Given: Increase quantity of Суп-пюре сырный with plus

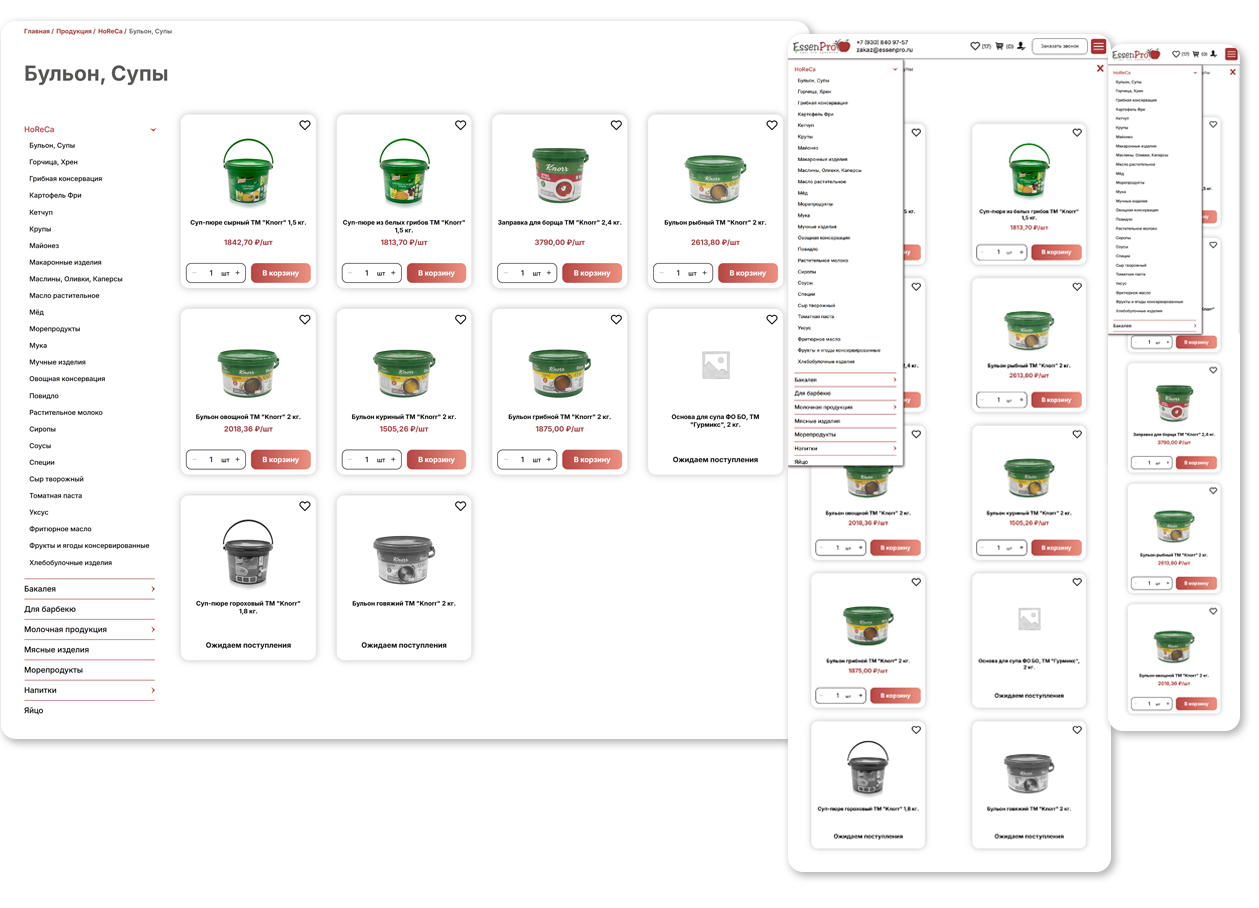Looking at the screenshot, I should 238,273.
